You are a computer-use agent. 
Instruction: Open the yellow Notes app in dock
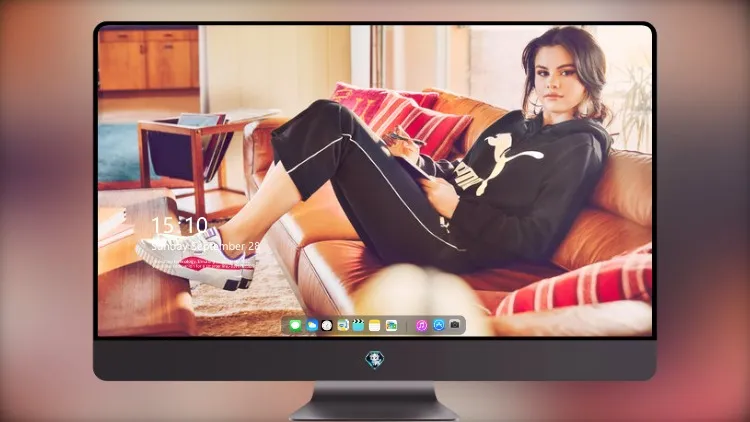375,325
